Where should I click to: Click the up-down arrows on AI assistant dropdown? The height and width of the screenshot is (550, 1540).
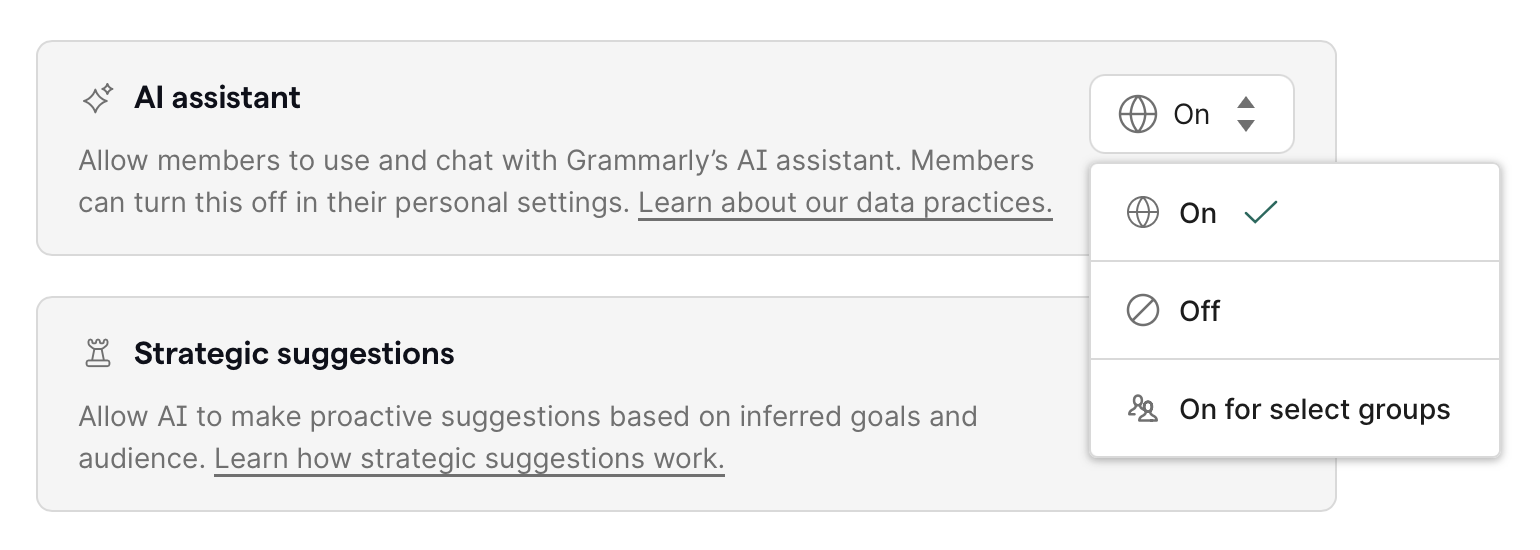pos(1245,114)
